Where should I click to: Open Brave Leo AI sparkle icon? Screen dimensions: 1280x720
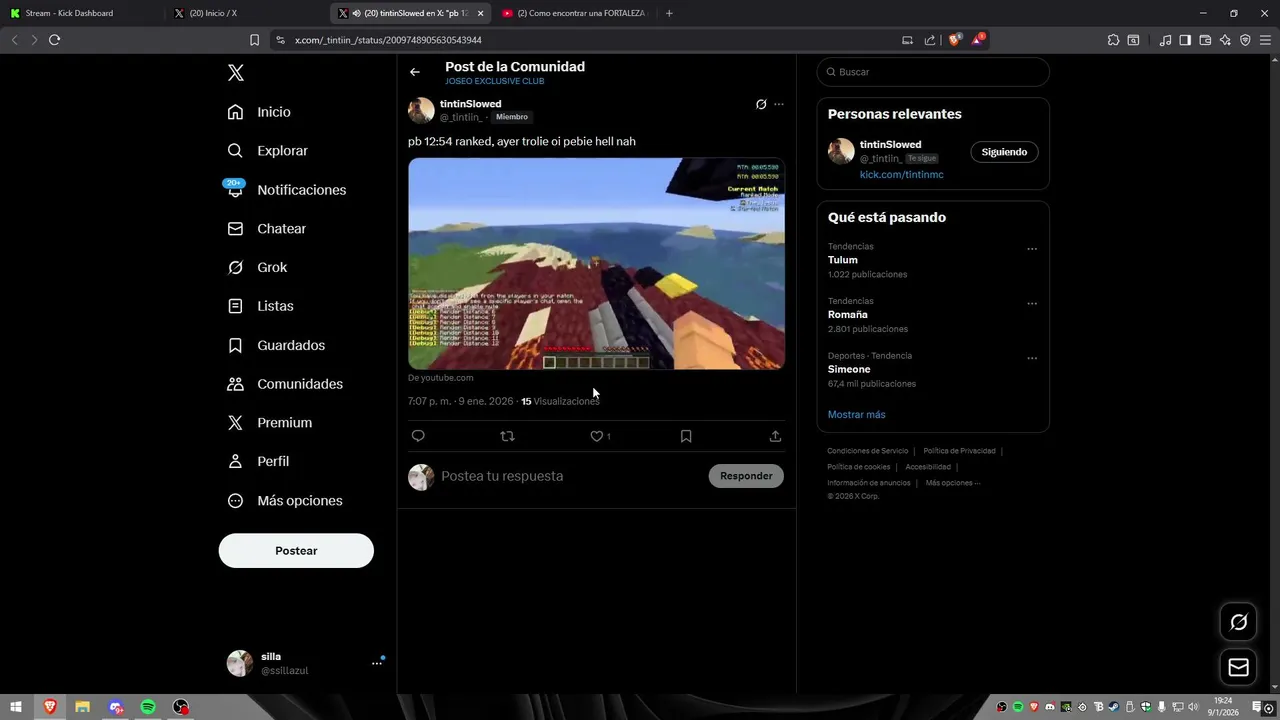pyautogui.click(x=1225, y=40)
